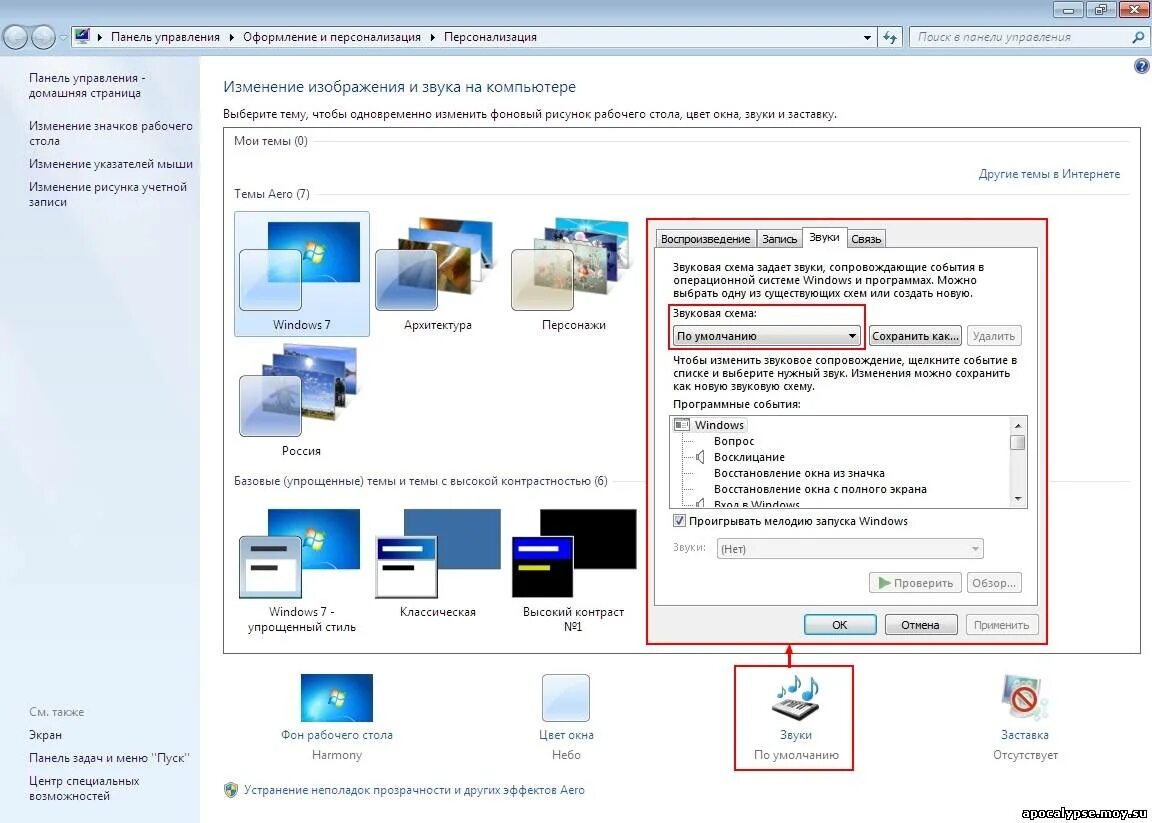The image size is (1152, 823).
Task: Click the Windows folder icon in the events list
Action: 682,425
